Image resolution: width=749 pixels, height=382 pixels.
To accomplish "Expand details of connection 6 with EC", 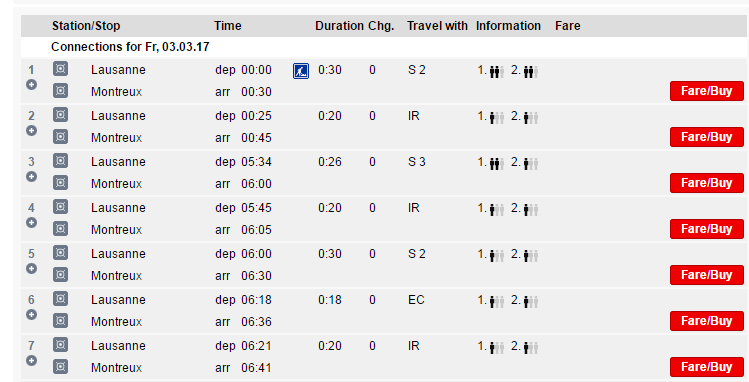I will tap(32, 314).
